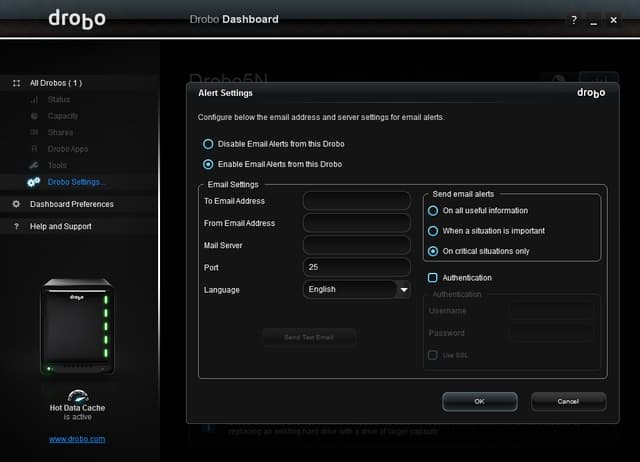Click the Drobo Apps icon in sidebar
The image size is (640, 462).
34,149
